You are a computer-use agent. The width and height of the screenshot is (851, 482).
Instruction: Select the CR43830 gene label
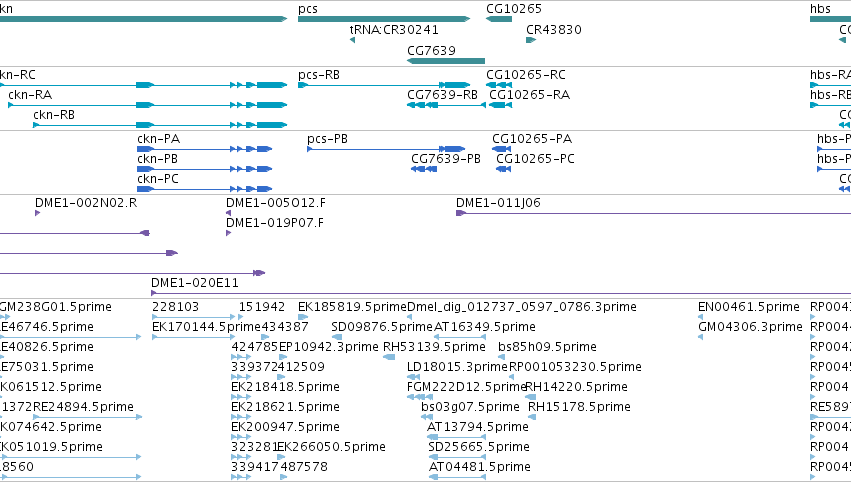(x=554, y=30)
